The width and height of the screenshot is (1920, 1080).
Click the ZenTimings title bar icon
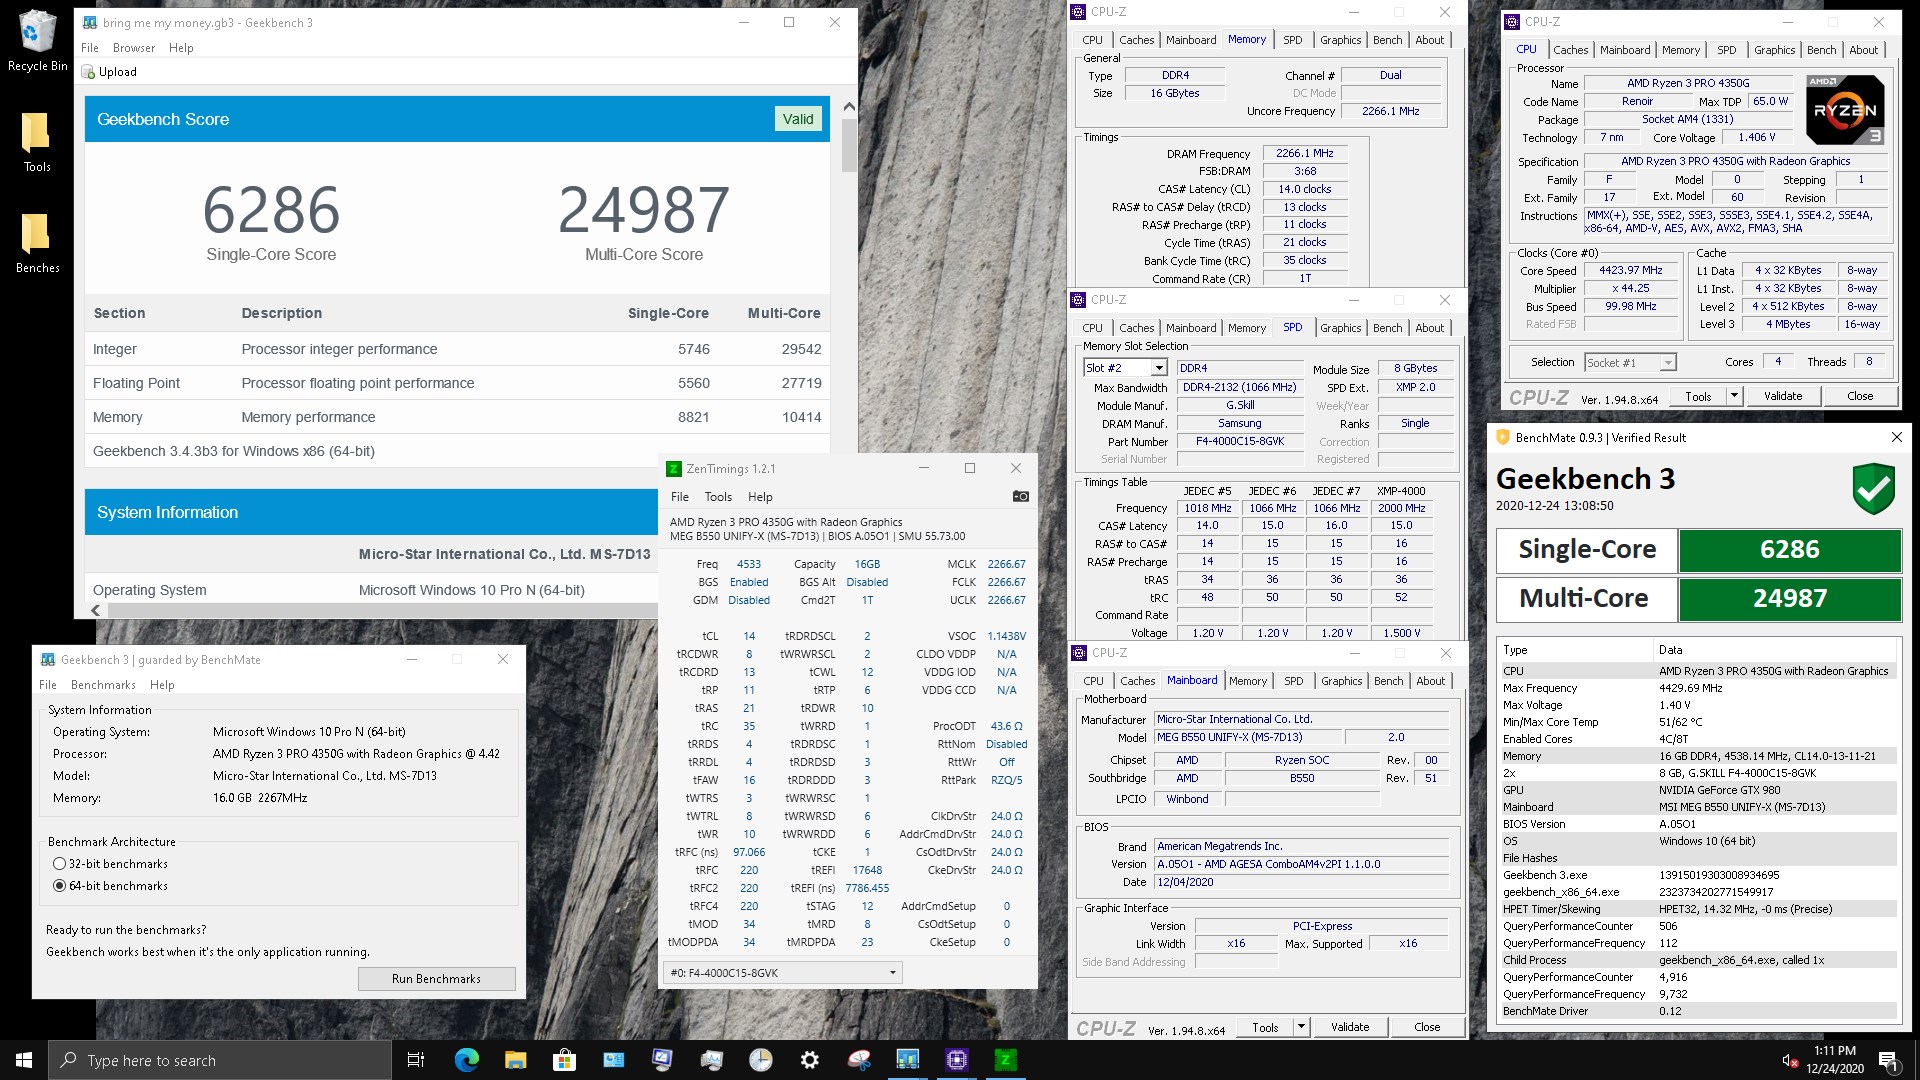tap(674, 468)
